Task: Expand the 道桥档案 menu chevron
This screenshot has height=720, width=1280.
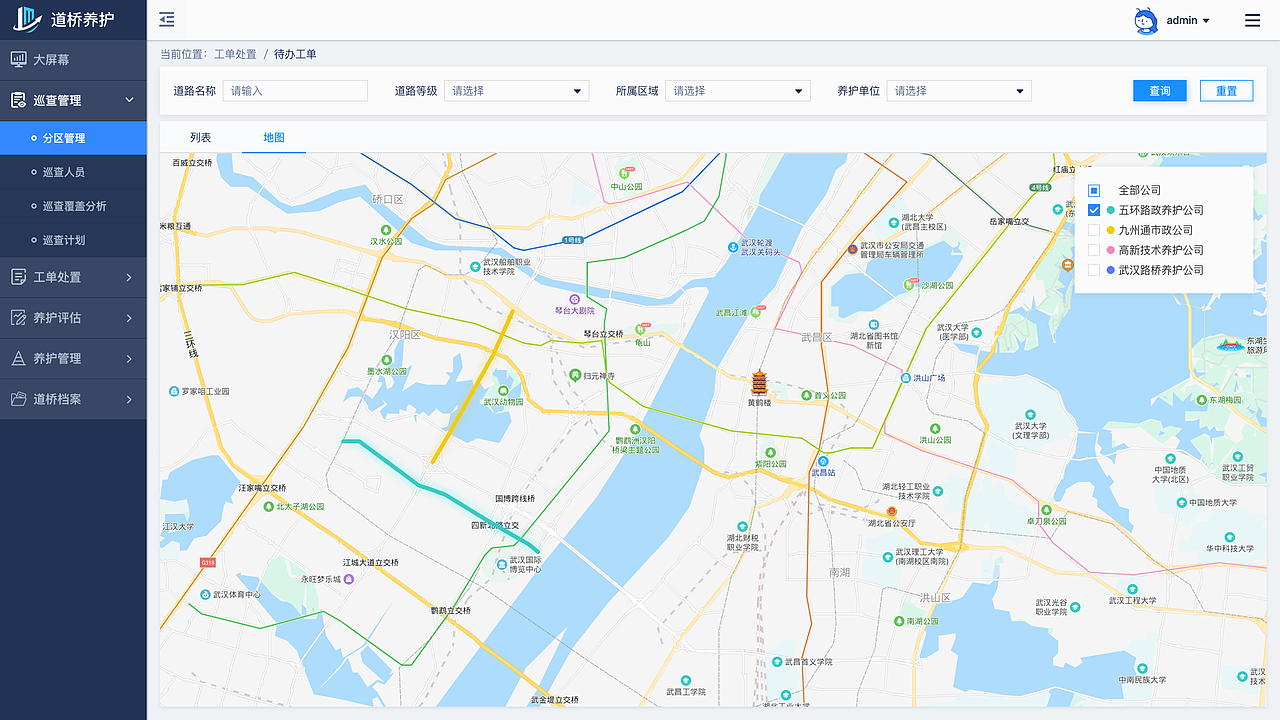Action: point(129,399)
